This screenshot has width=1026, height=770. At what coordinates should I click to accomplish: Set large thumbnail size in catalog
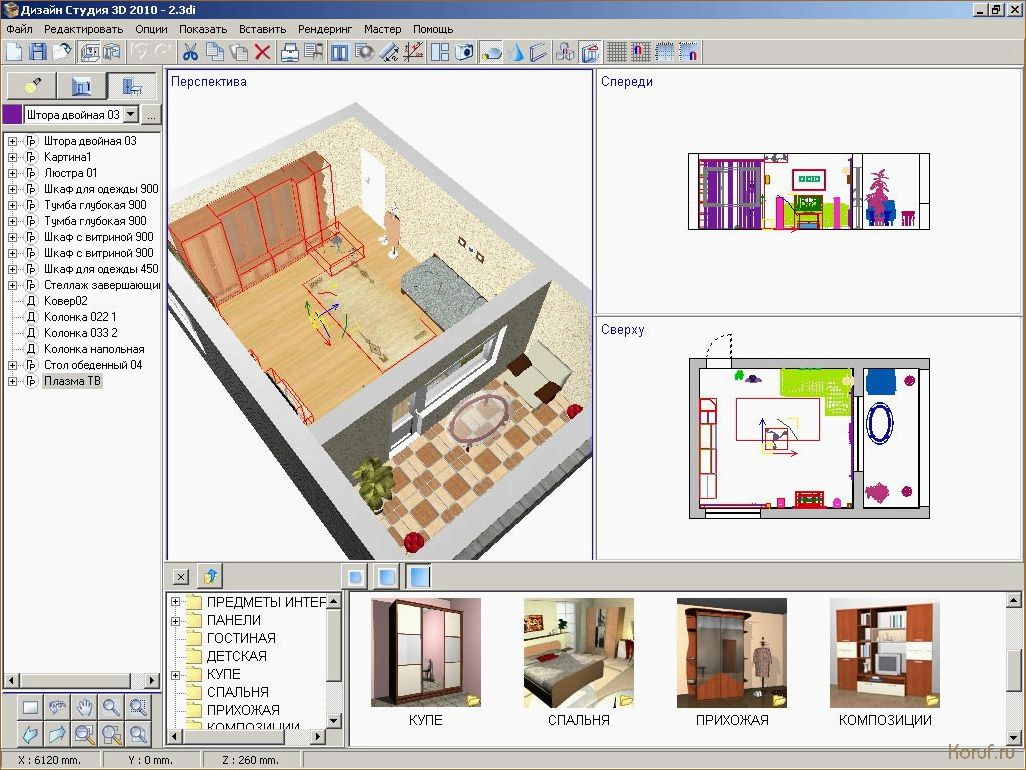point(419,576)
